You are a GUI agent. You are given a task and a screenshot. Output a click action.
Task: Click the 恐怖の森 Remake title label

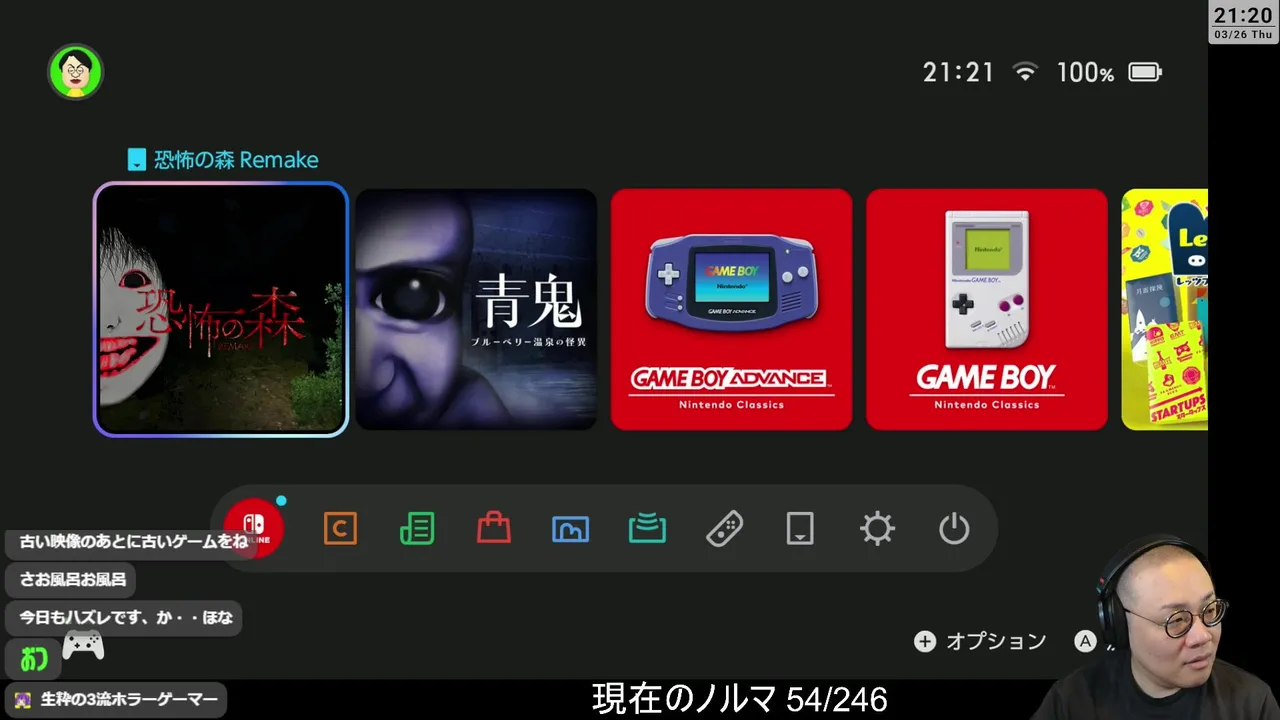[236, 160]
